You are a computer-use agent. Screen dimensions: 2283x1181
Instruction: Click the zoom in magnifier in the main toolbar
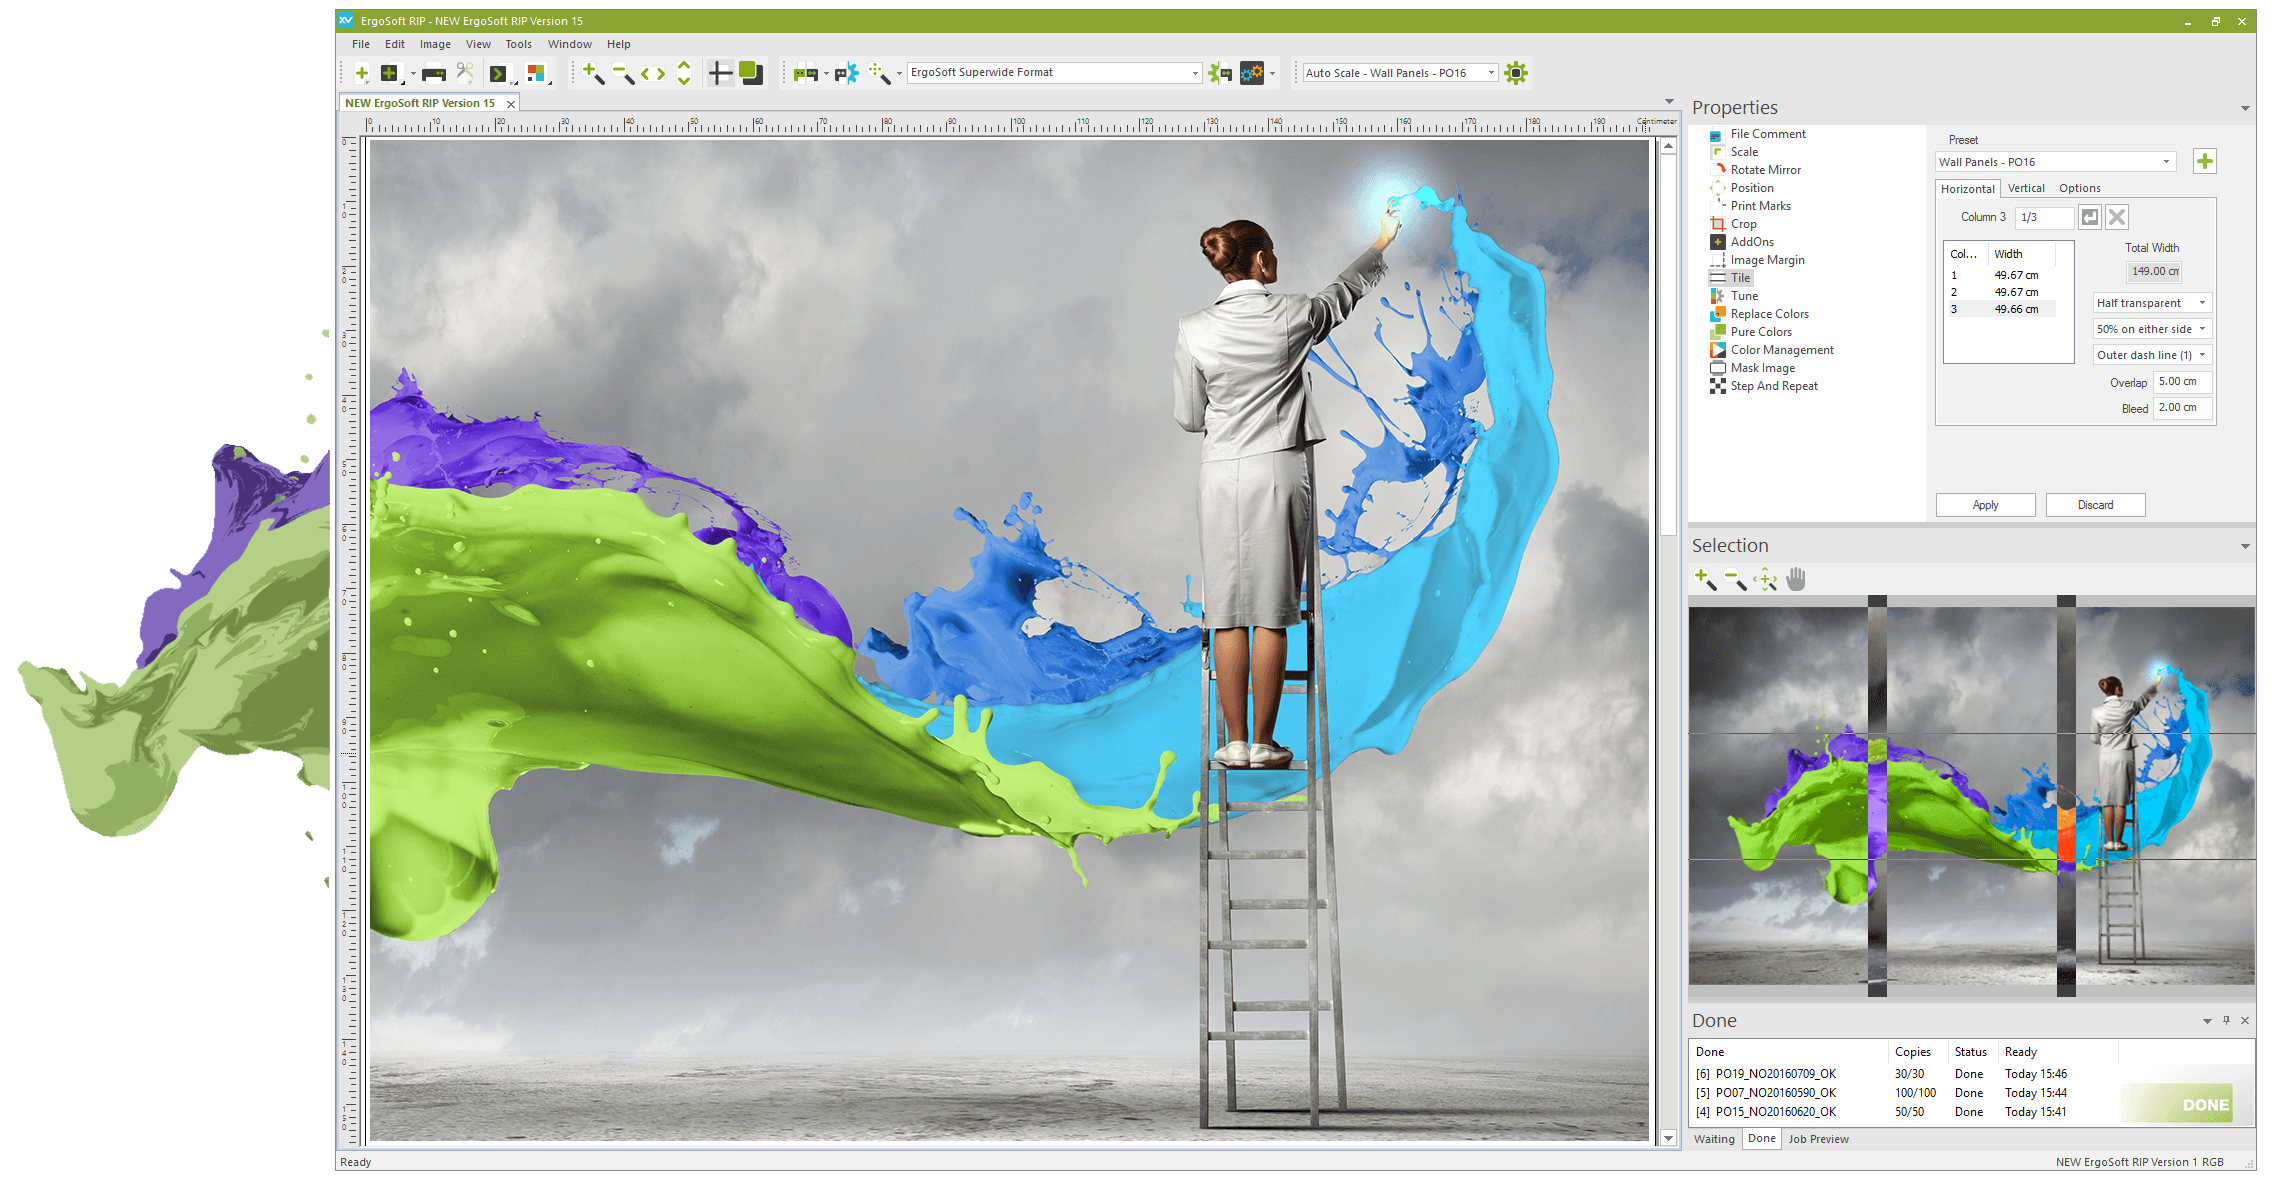(593, 73)
